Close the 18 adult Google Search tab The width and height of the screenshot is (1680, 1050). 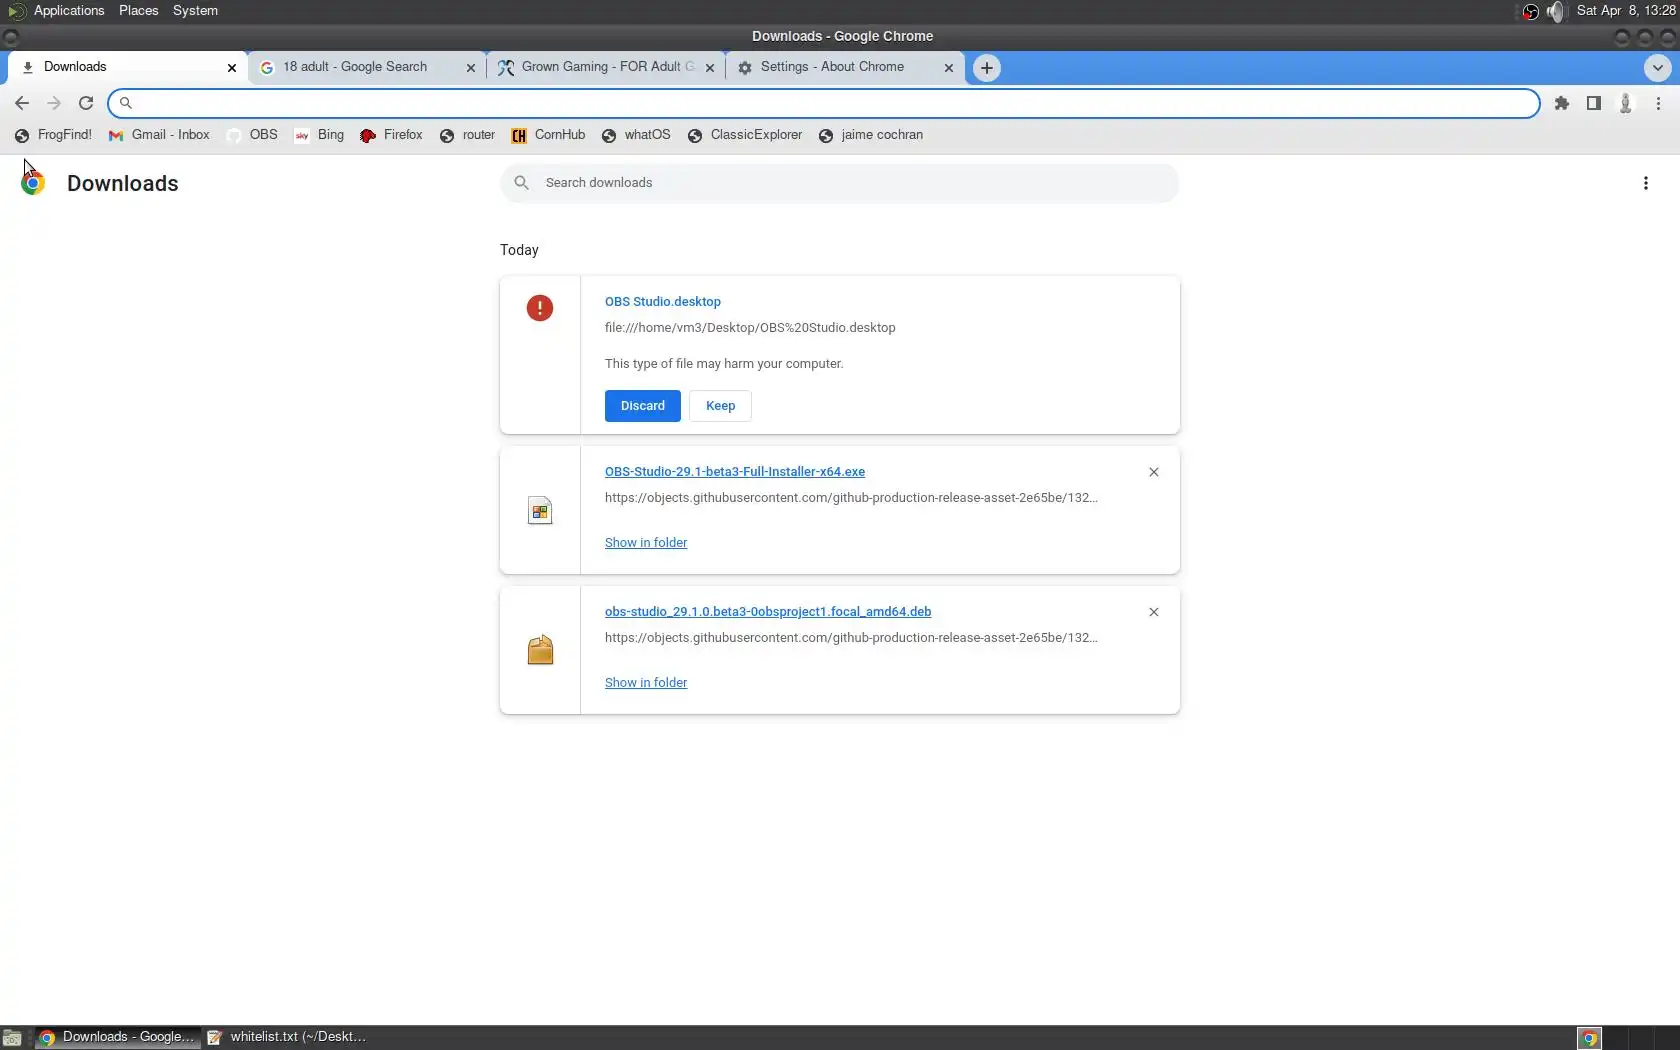[471, 68]
